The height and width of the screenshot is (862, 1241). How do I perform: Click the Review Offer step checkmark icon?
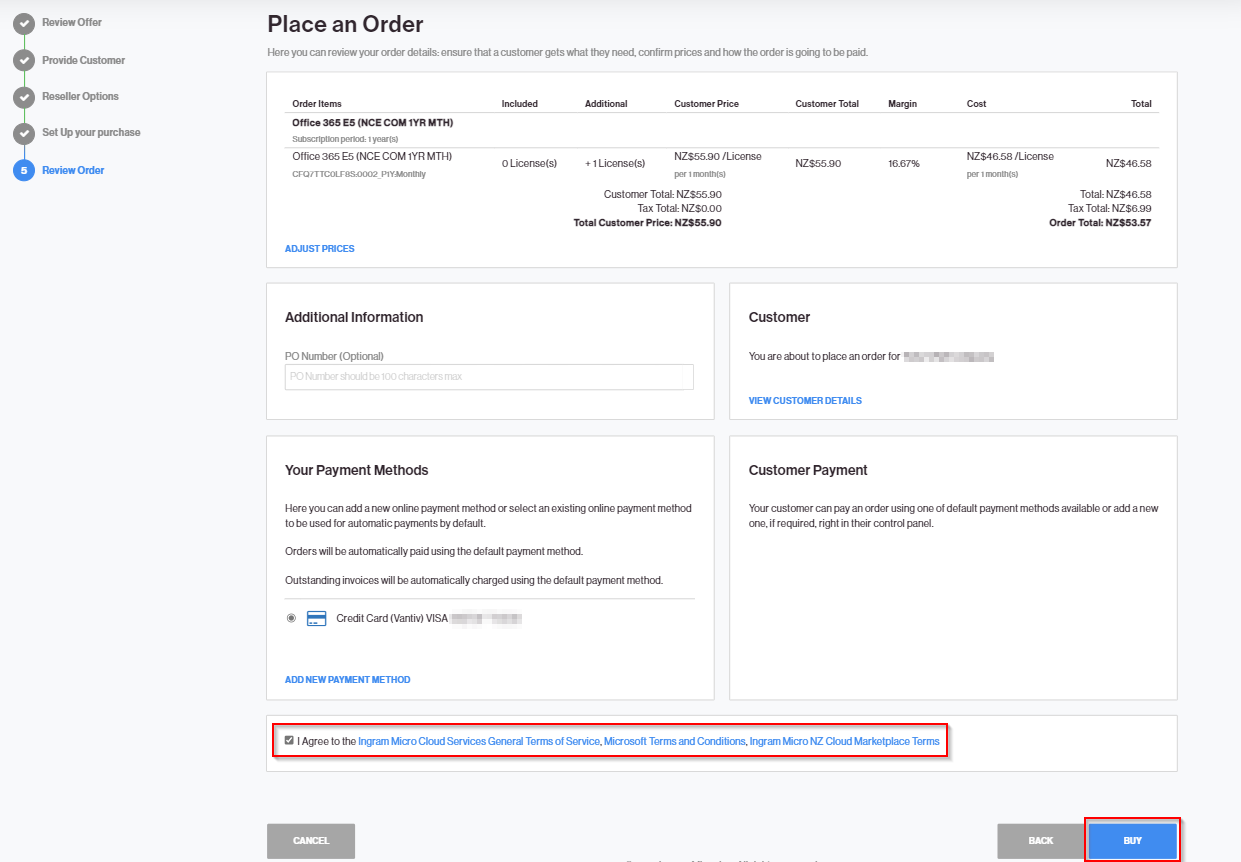pyautogui.click(x=24, y=23)
